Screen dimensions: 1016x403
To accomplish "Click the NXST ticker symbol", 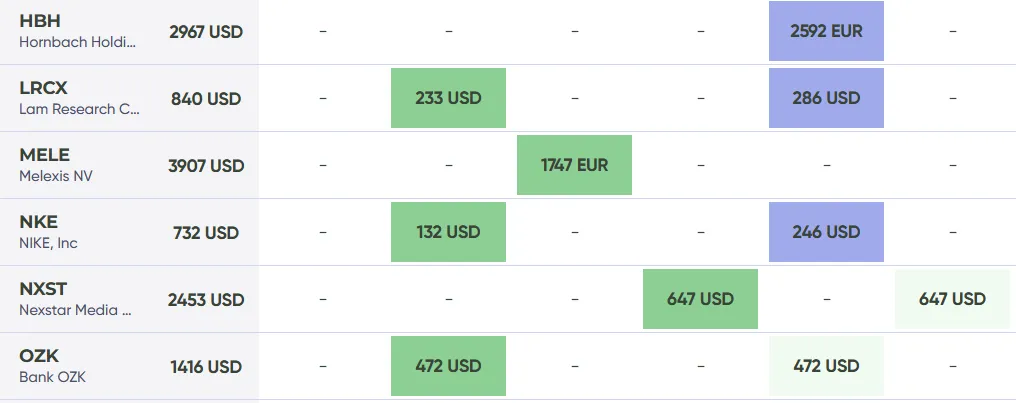I will (x=43, y=289).
